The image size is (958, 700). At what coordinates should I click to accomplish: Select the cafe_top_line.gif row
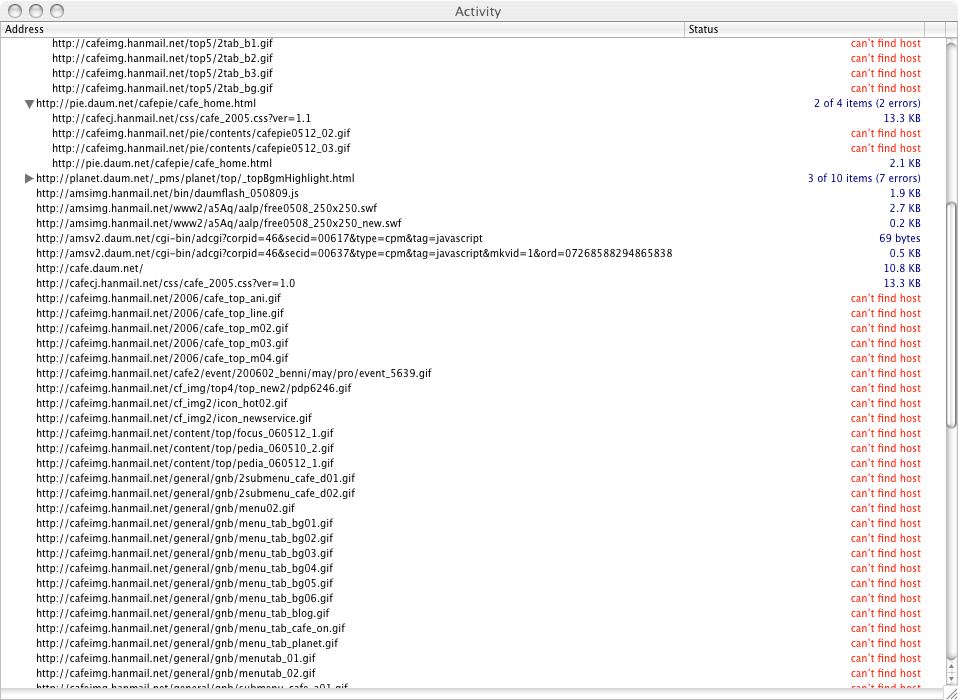[473, 313]
